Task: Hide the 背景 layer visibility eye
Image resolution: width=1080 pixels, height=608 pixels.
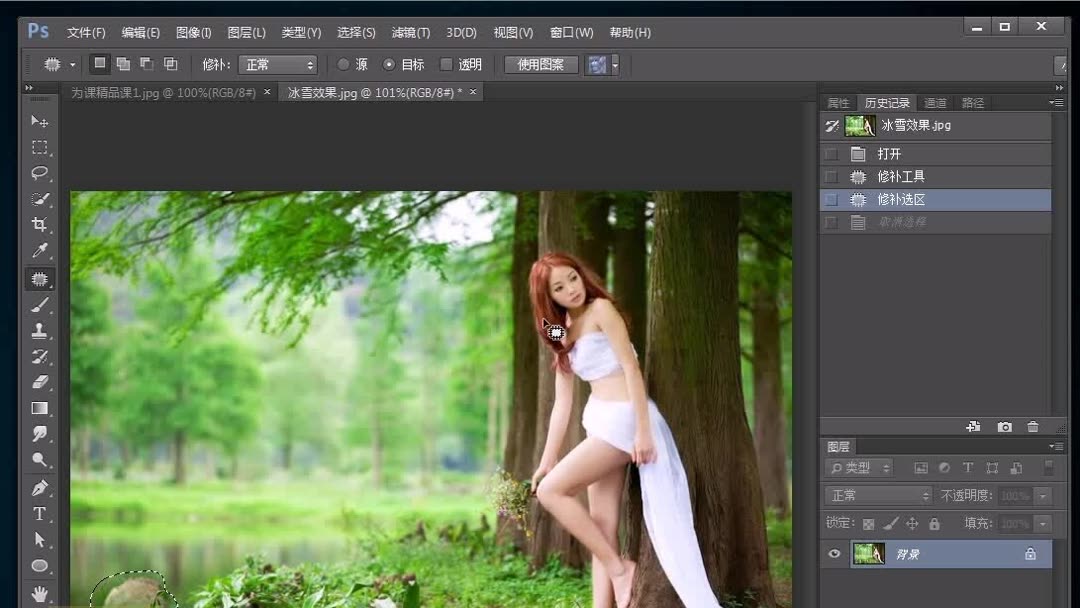Action: point(834,553)
